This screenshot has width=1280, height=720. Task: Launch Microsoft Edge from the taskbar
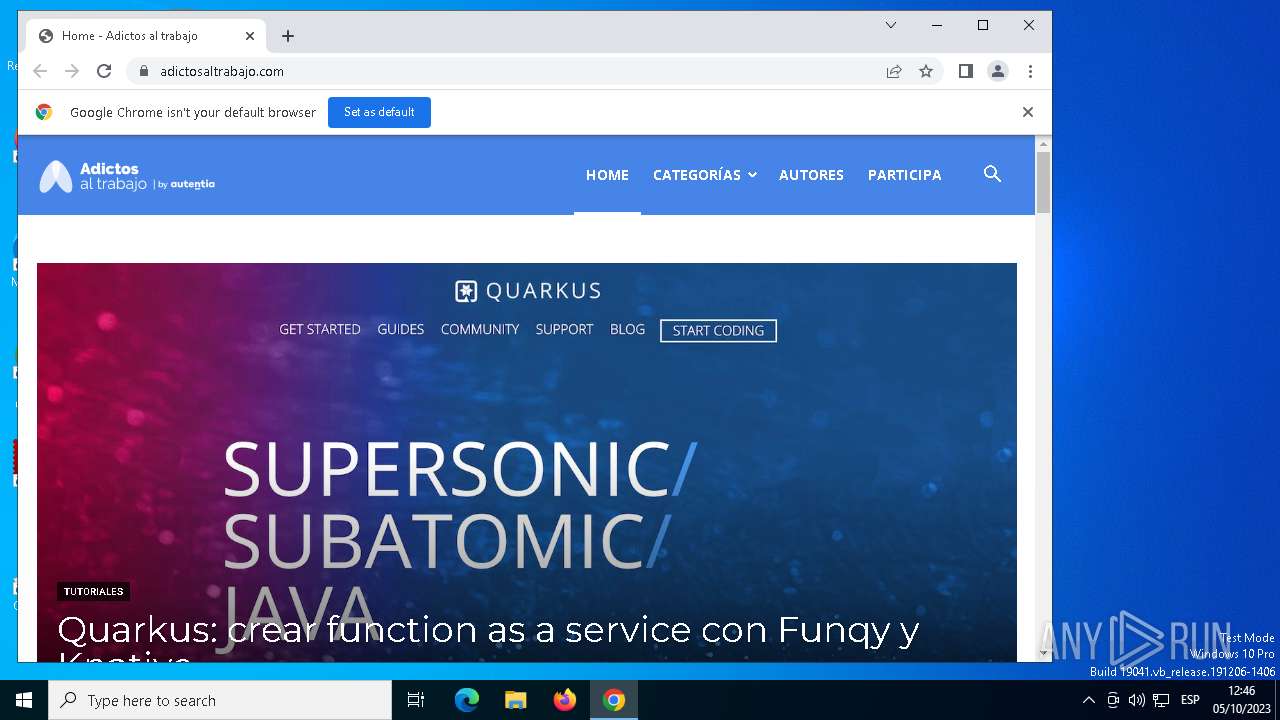pyautogui.click(x=467, y=700)
